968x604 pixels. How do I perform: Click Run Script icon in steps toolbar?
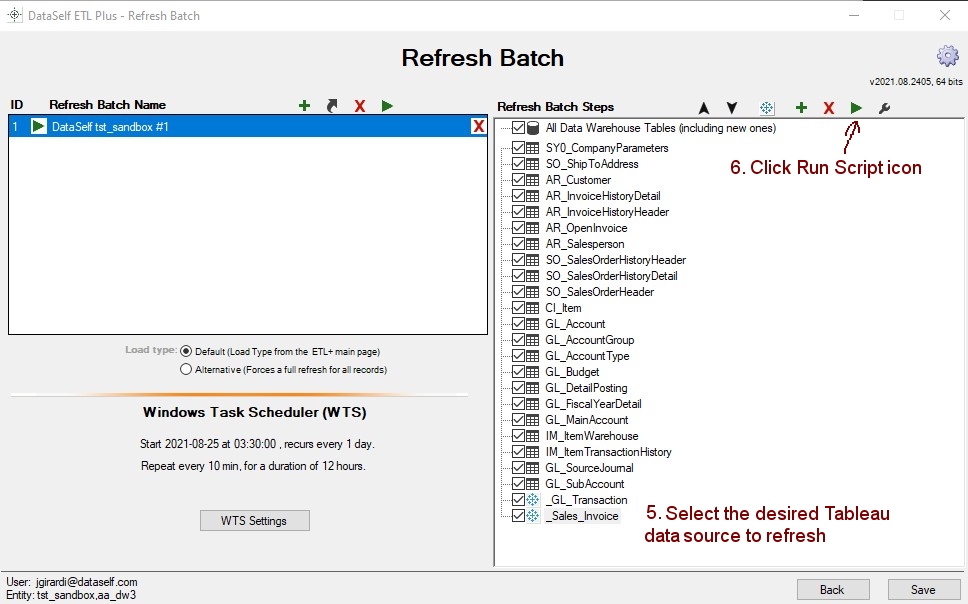tap(856, 108)
